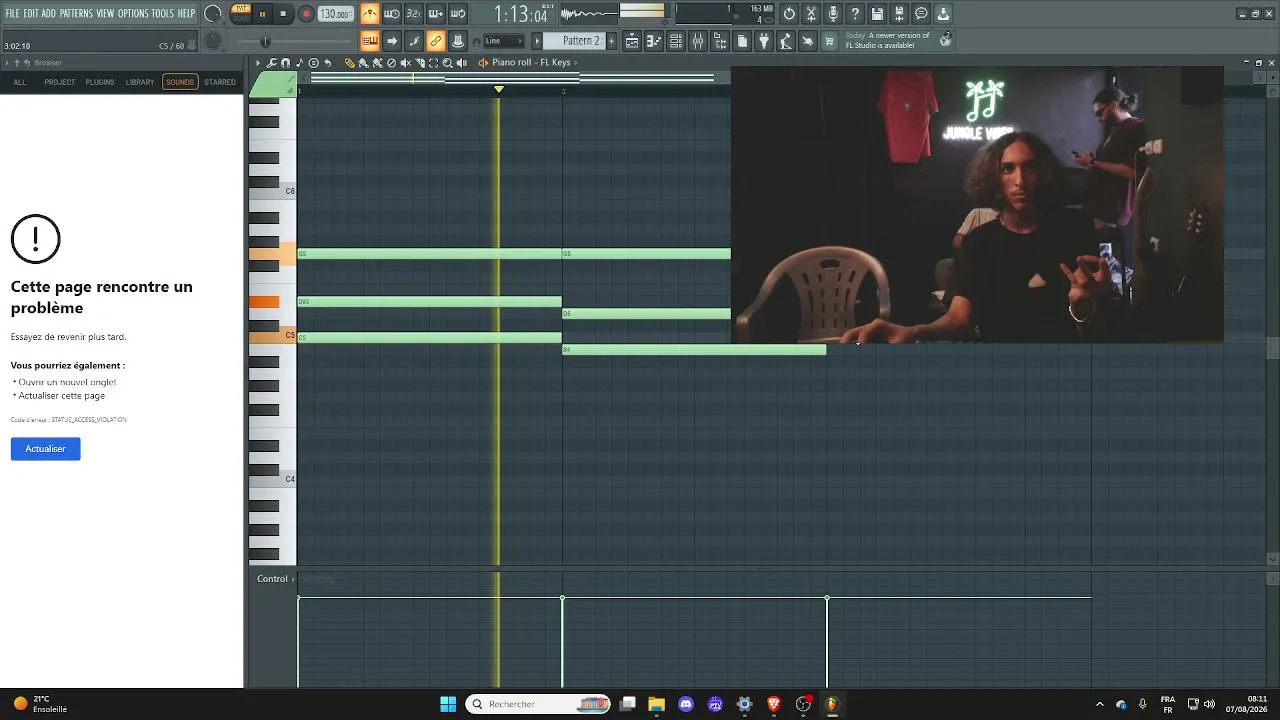Viewport: 1280px width, 720px height.
Task: Select the Zoom magnifier tool
Action: (448, 63)
